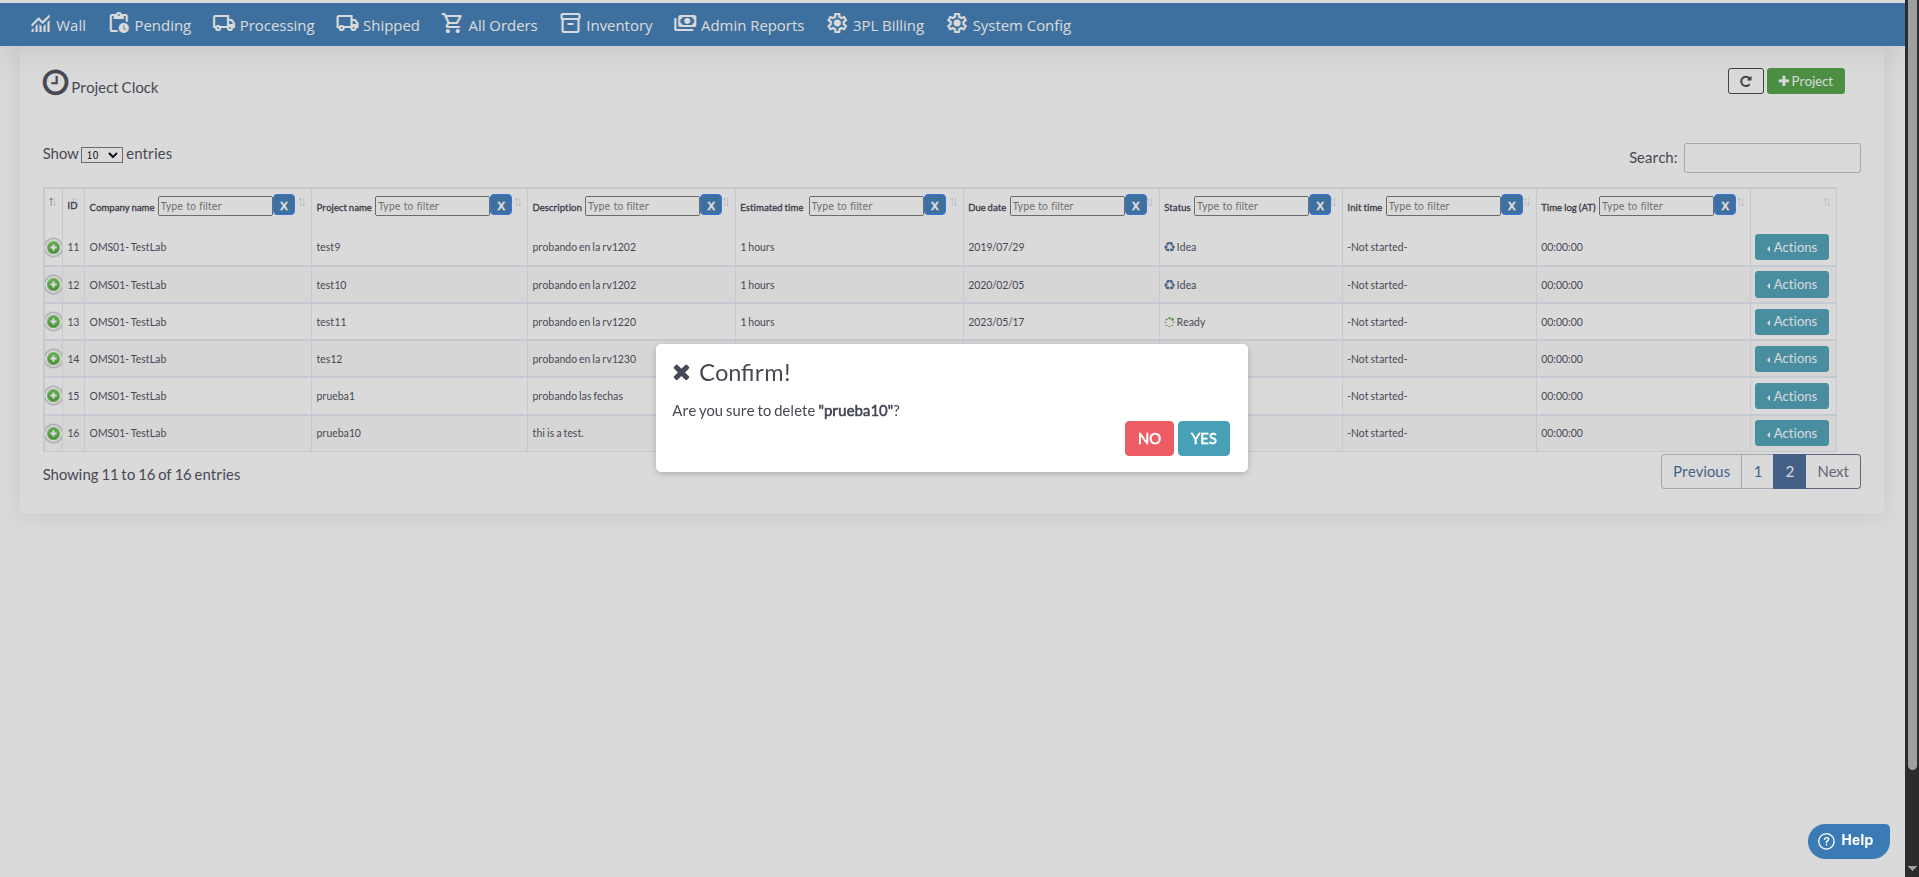Image resolution: width=1919 pixels, height=877 pixels.
Task: Go to pagination page 1
Action: (x=1757, y=472)
